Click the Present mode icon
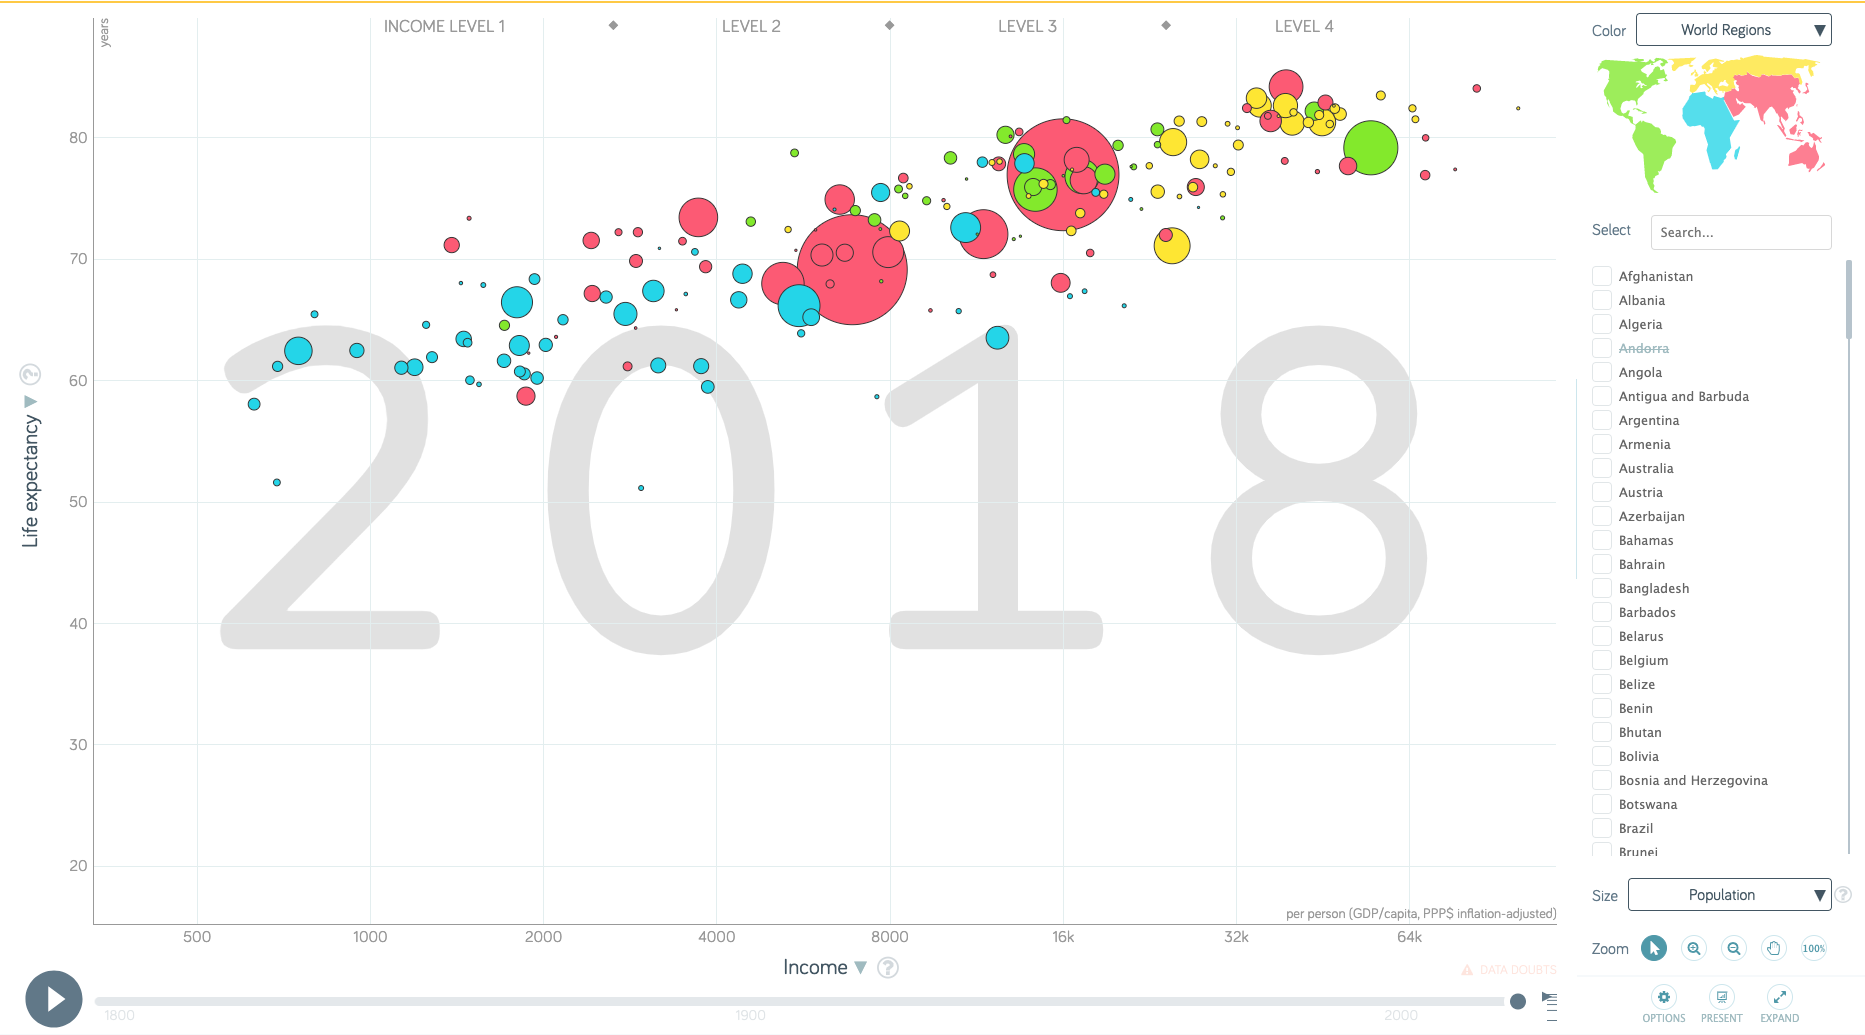 tap(1722, 997)
